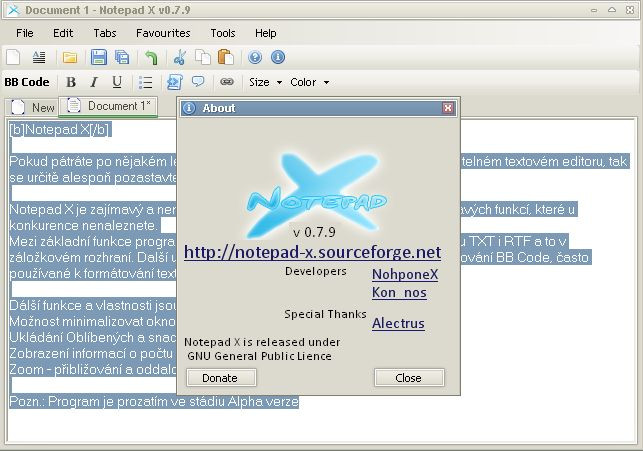Open the Kon_nos developer link
Viewport: 643px width, 451px height.
coord(399,292)
